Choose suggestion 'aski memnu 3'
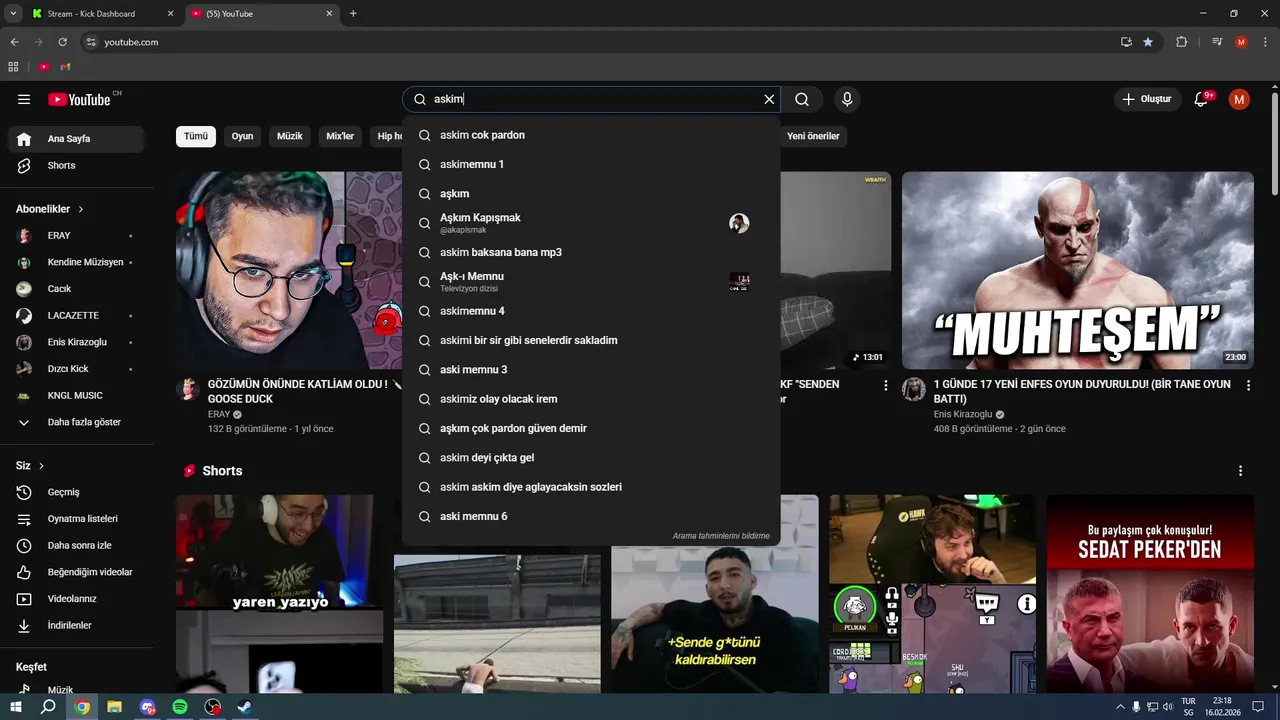This screenshot has width=1280, height=720. (x=591, y=370)
